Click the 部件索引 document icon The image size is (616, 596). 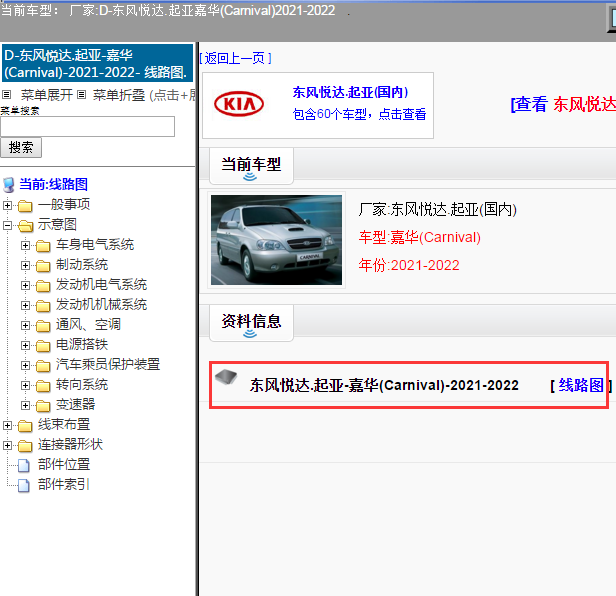tap(24, 486)
